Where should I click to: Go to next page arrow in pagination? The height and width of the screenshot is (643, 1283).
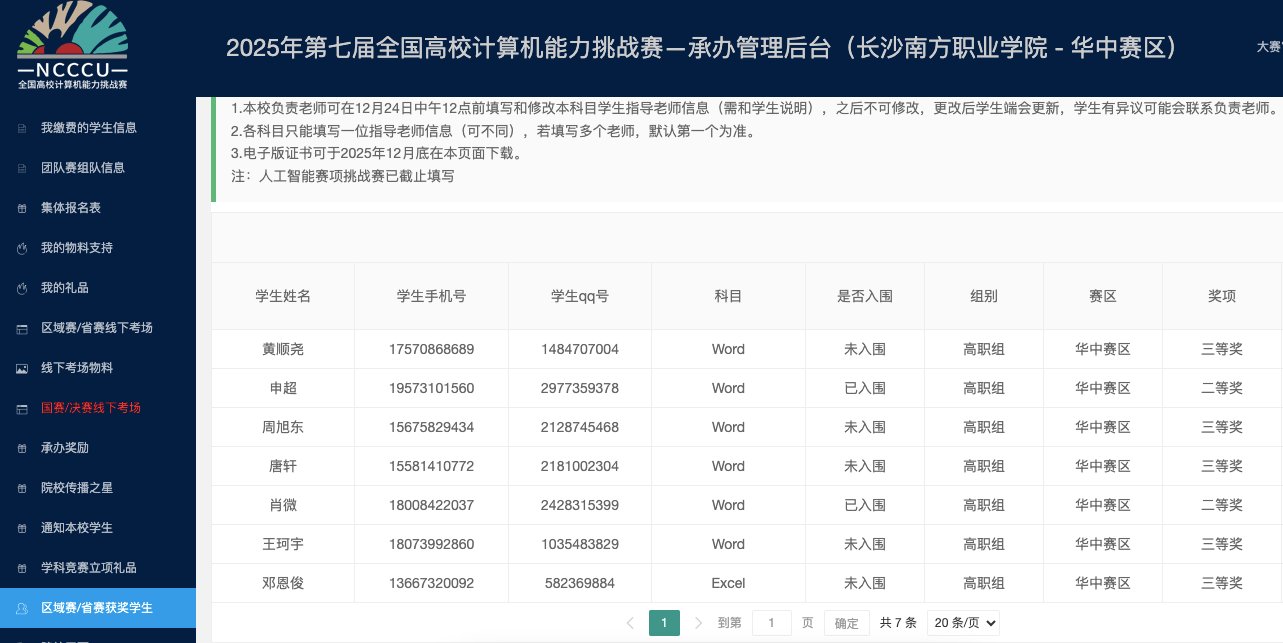click(698, 622)
